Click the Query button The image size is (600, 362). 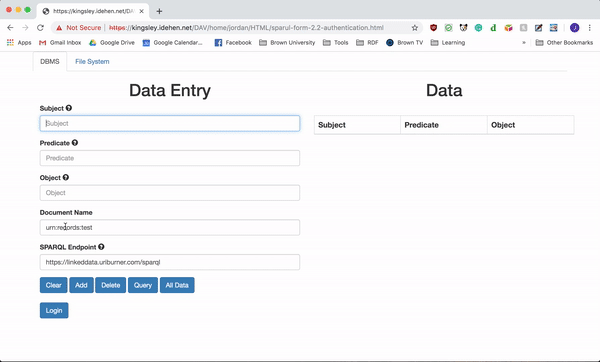[x=143, y=285]
